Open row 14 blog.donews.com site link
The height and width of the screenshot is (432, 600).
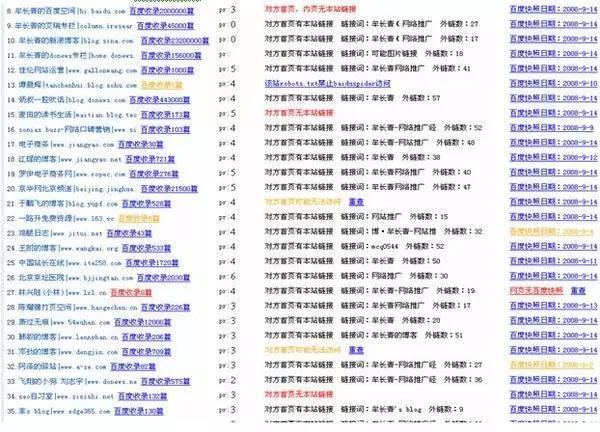coord(72,100)
